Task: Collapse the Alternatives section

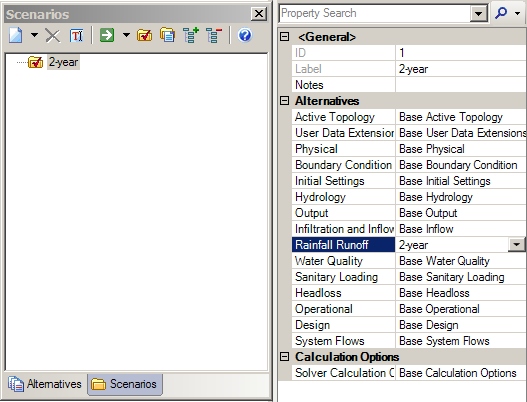Action: [x=284, y=100]
